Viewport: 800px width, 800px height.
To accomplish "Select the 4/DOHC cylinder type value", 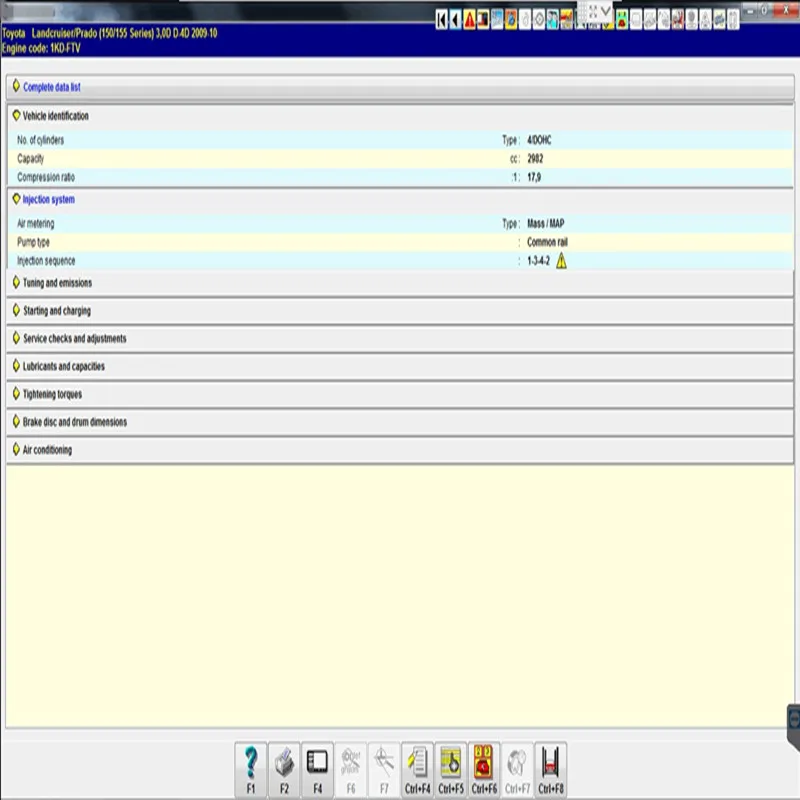I will [539, 140].
